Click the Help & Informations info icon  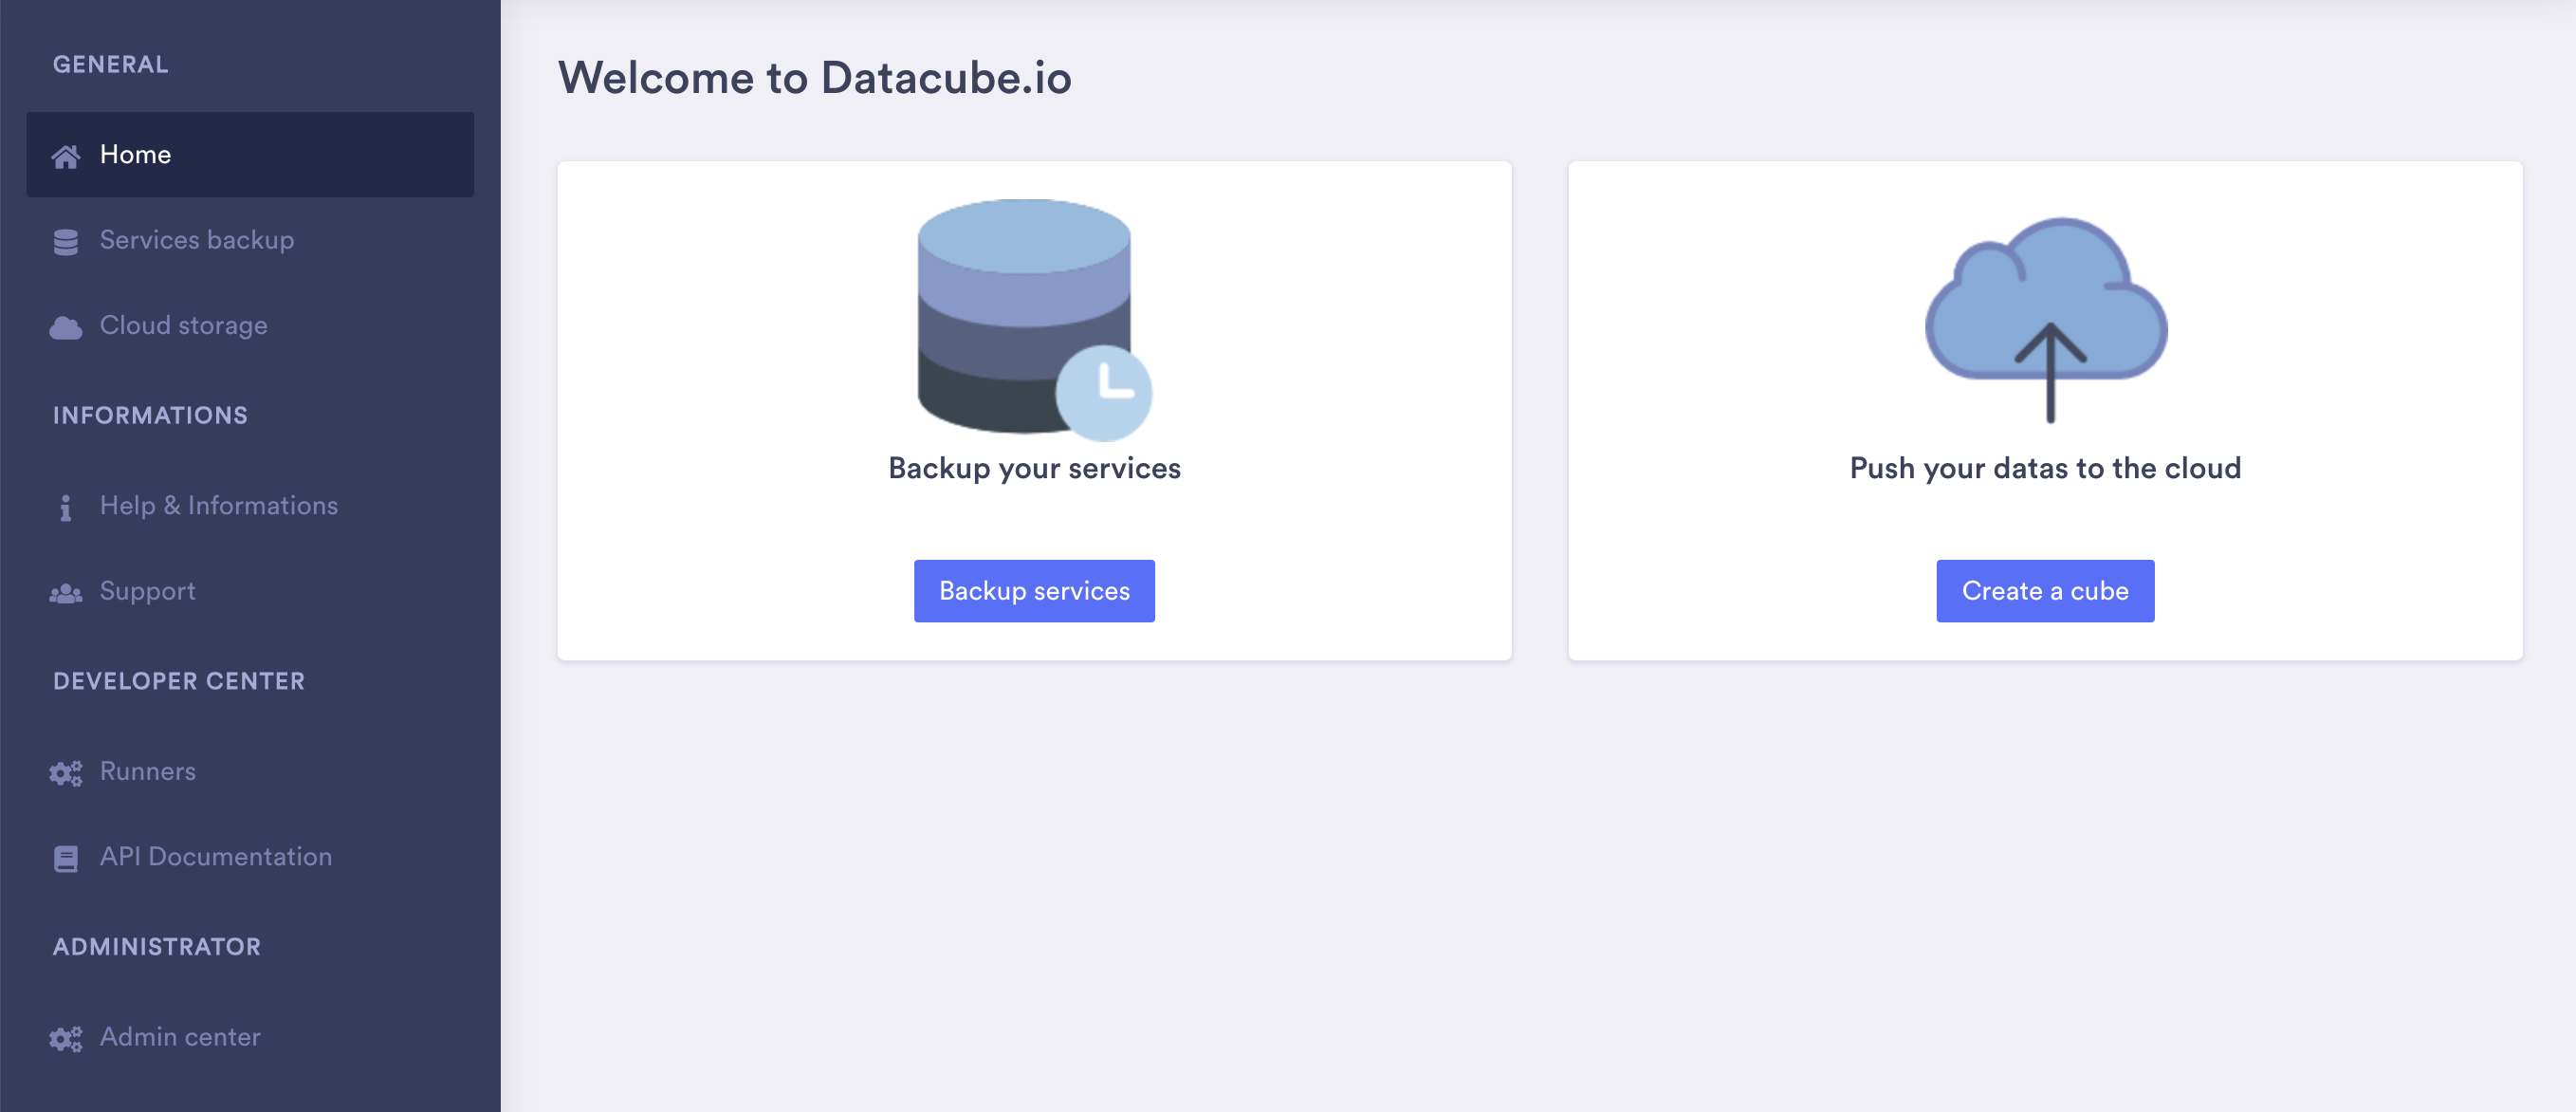(x=66, y=507)
